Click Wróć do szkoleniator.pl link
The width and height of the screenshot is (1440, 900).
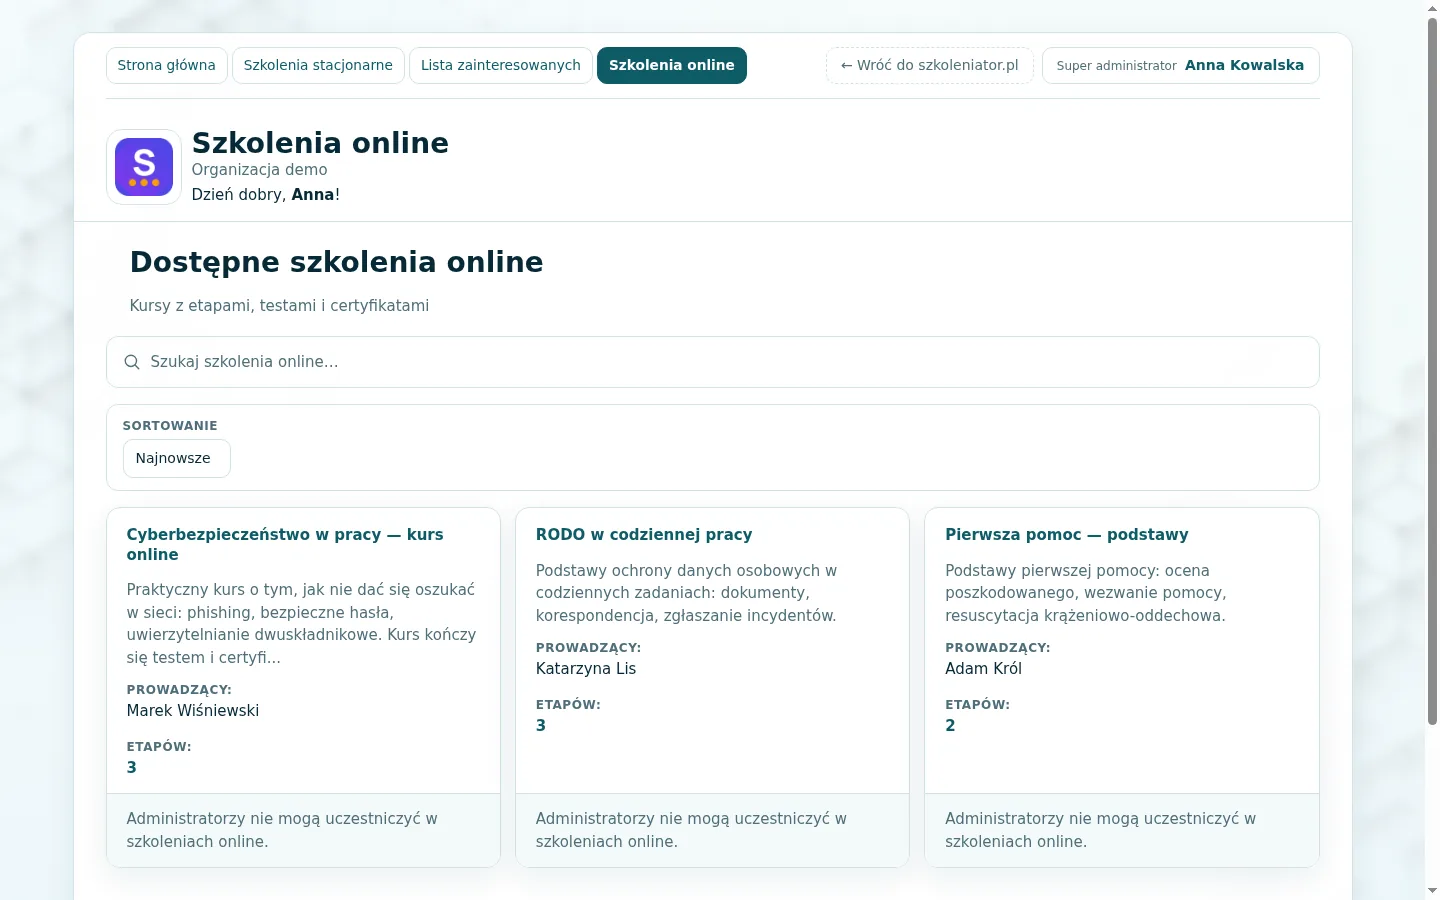[x=930, y=65]
